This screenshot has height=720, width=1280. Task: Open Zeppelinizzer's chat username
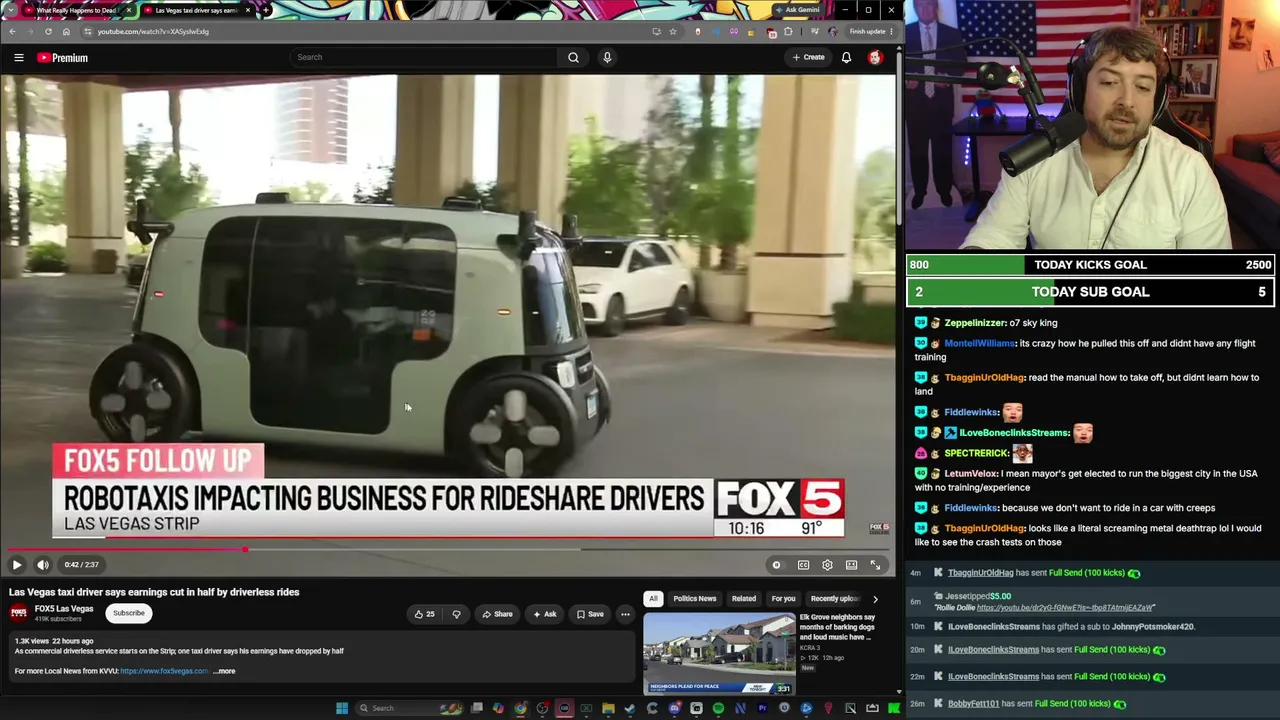pos(975,323)
